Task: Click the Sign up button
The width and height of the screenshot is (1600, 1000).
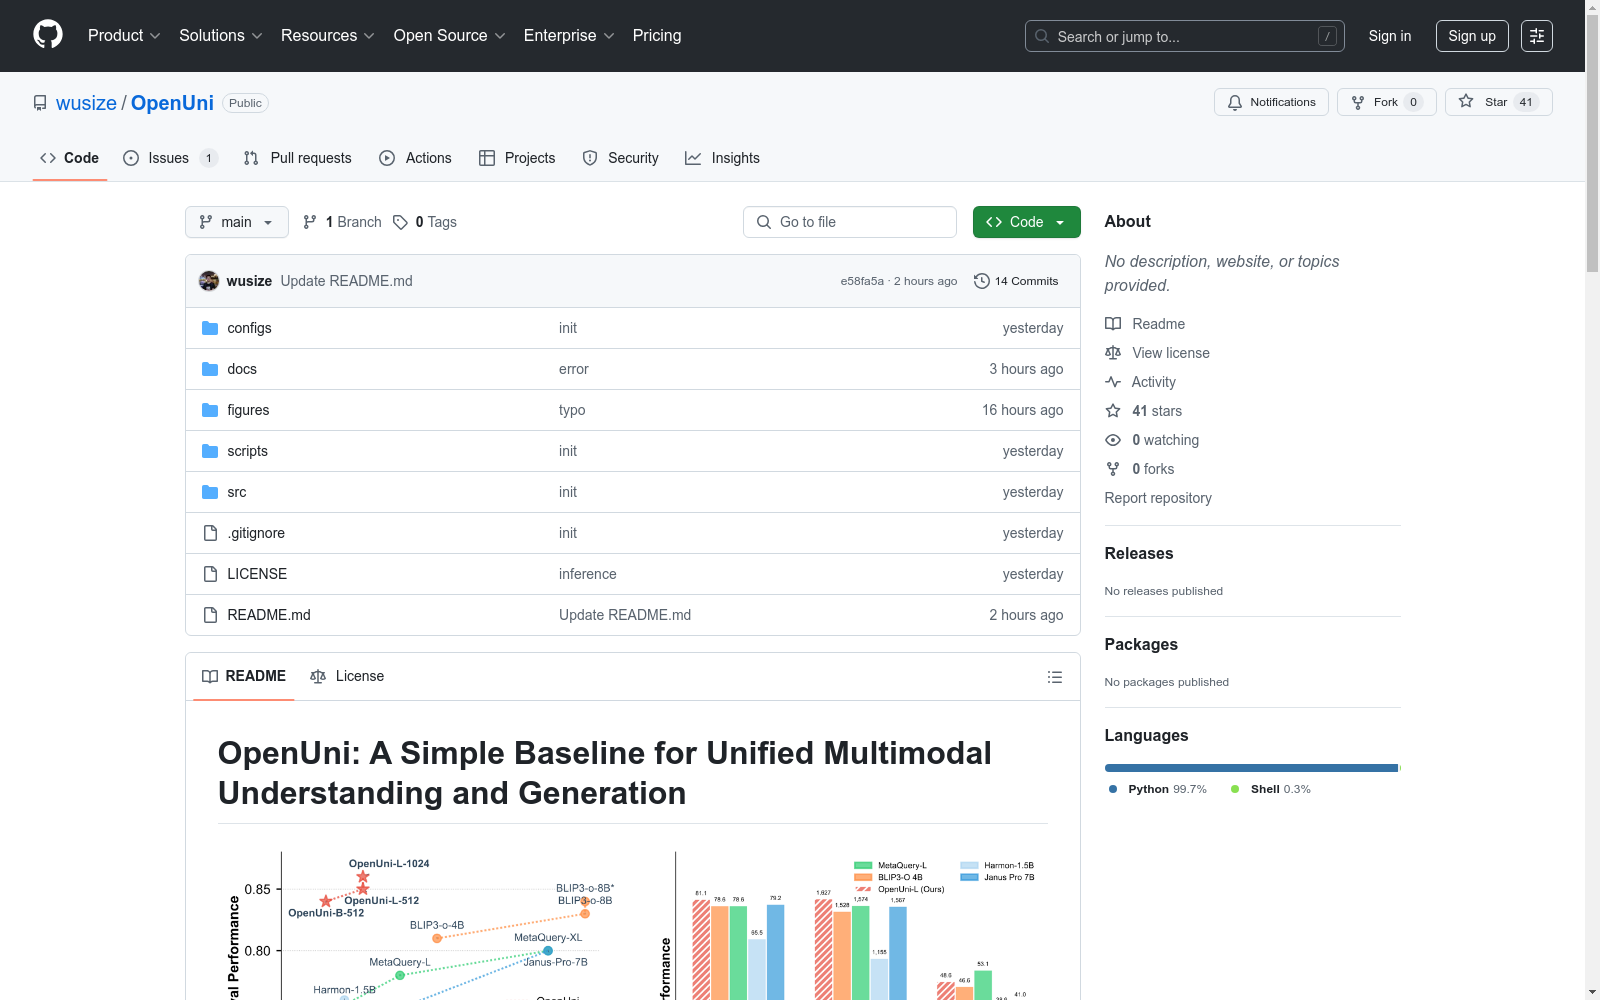Action: tap(1472, 36)
